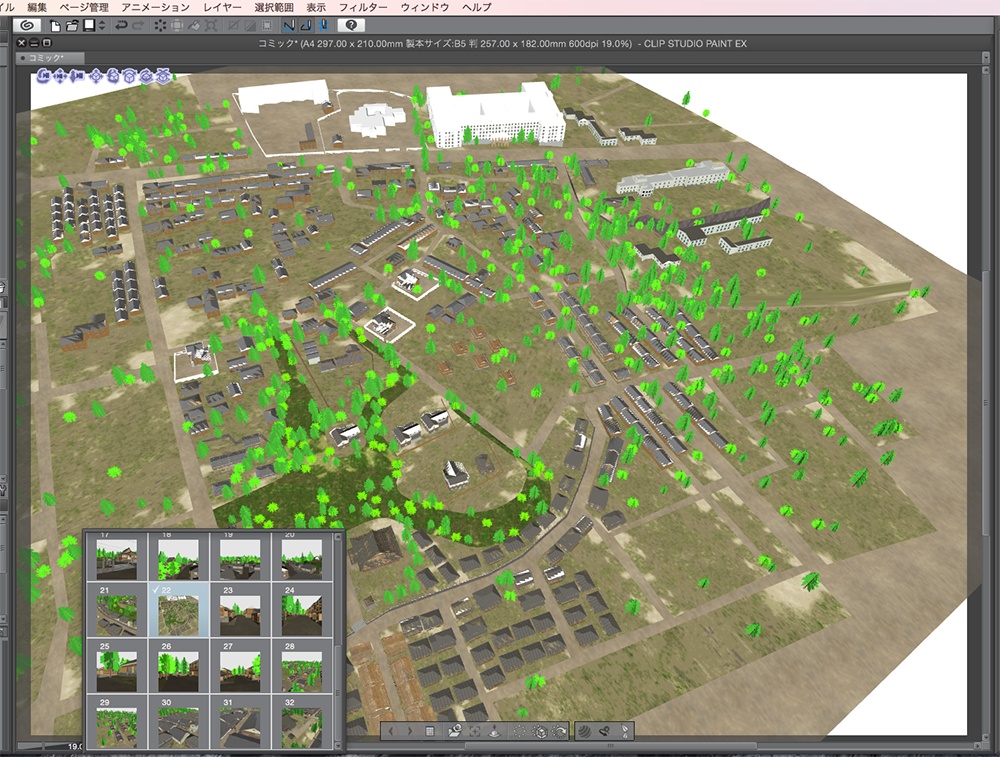The width and height of the screenshot is (1000, 757).
Task: Select the camera forward-back manipulator icon
Action: click(77, 76)
